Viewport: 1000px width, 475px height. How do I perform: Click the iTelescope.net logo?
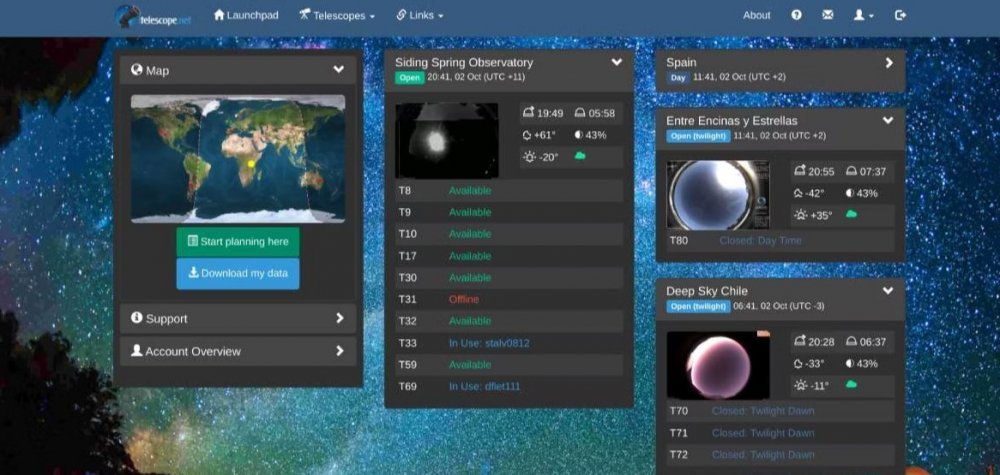point(153,17)
